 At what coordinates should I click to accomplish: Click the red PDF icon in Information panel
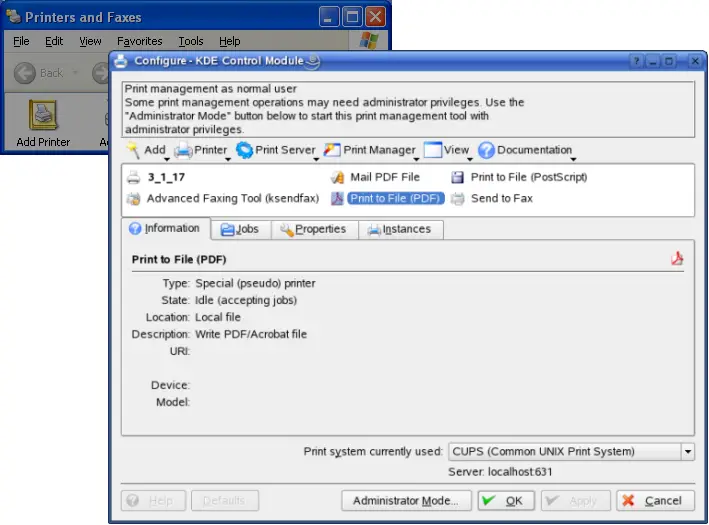tap(677, 259)
